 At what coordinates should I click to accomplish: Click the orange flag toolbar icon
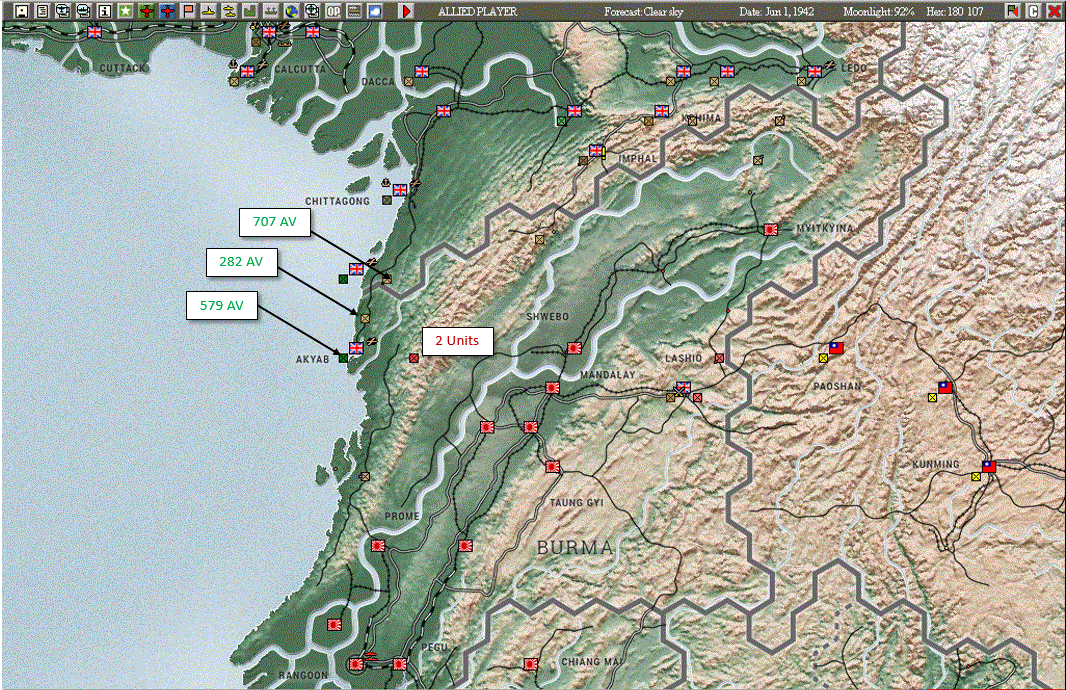click(x=188, y=11)
